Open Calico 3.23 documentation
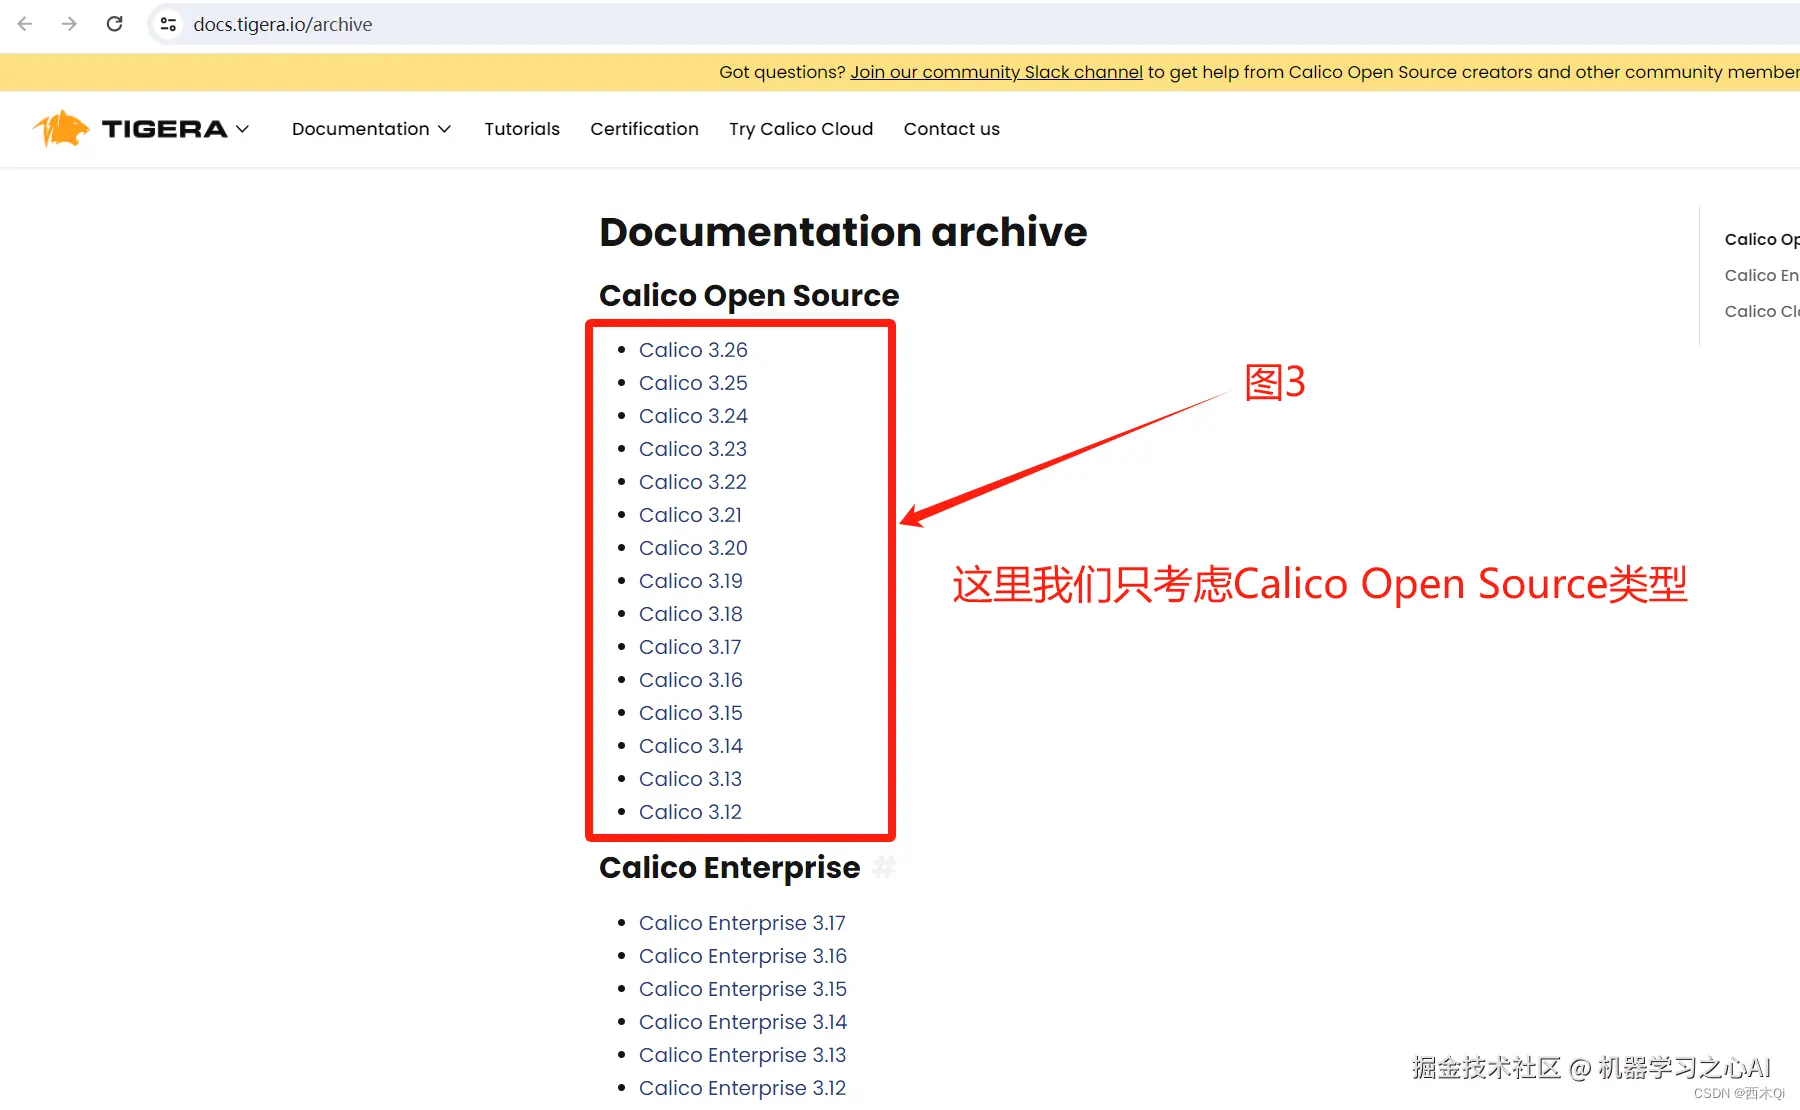Image resolution: width=1800 pixels, height=1110 pixels. (693, 449)
